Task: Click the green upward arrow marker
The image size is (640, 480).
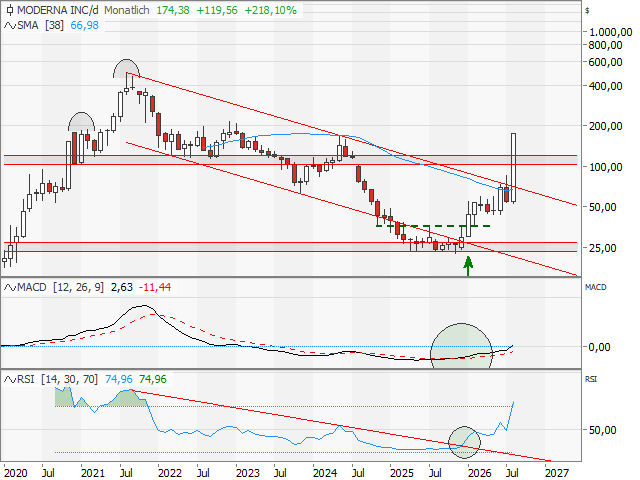Action: tap(468, 266)
